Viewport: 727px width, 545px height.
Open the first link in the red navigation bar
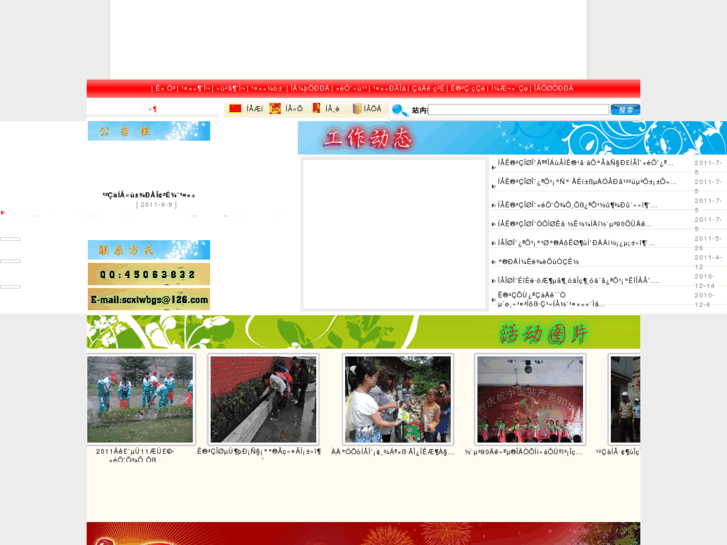pyautogui.click(x=165, y=88)
